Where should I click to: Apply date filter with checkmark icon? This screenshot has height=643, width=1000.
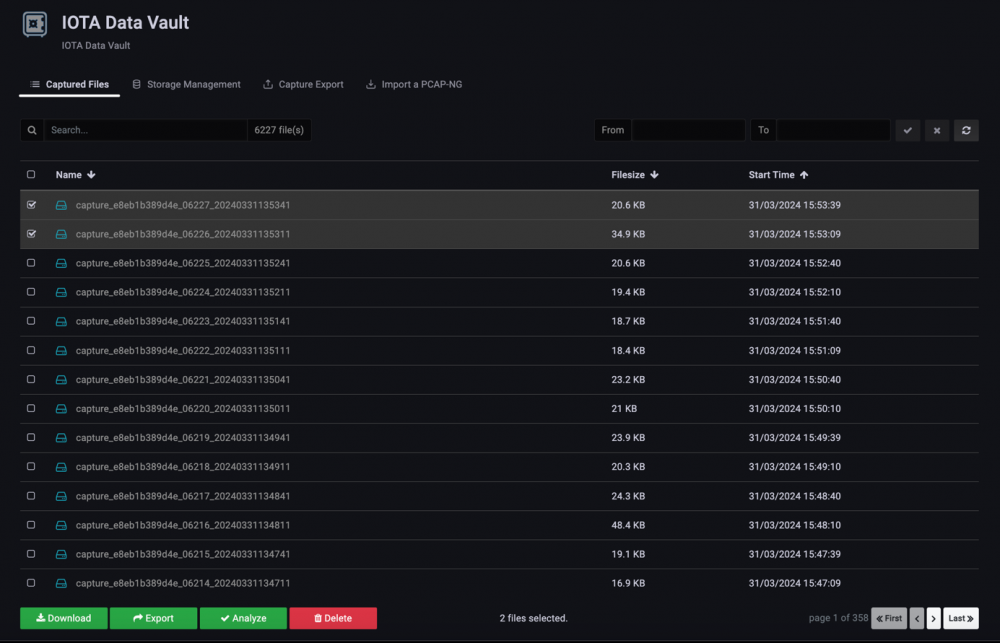[907, 130]
